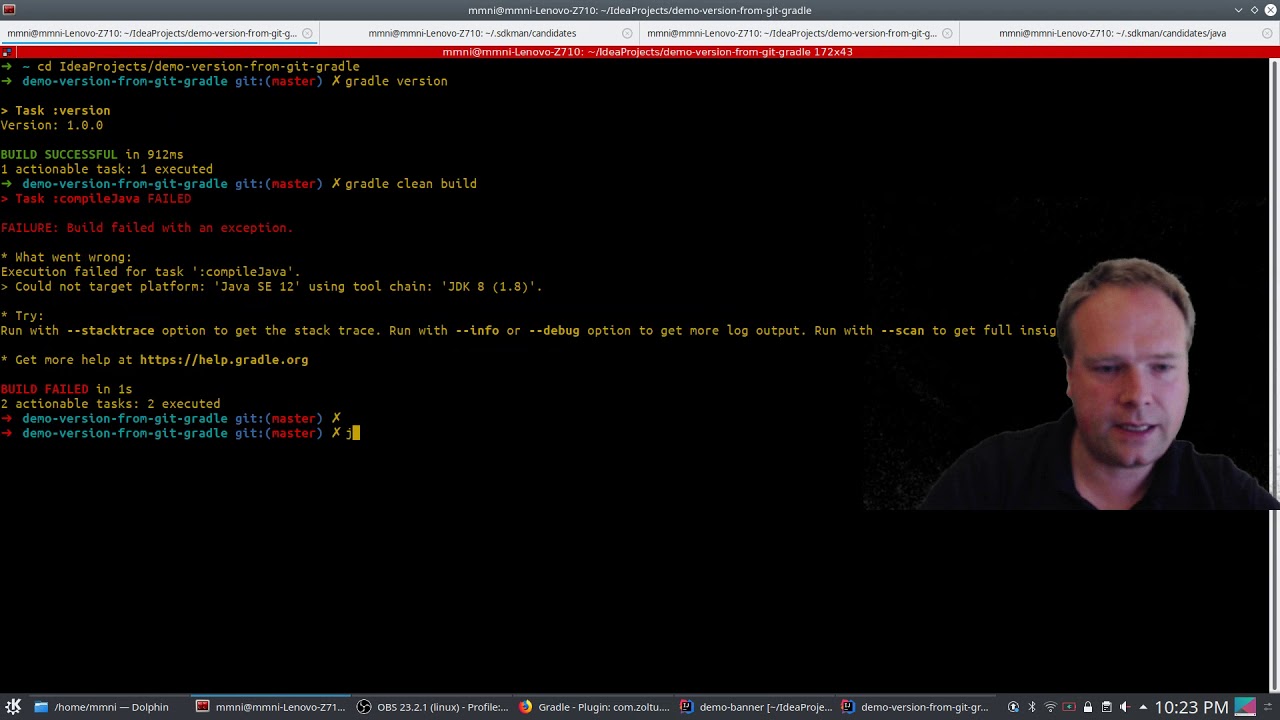Open panel settings icon at taskbar end
The width and height of the screenshot is (1280, 720).
tap(1270, 707)
